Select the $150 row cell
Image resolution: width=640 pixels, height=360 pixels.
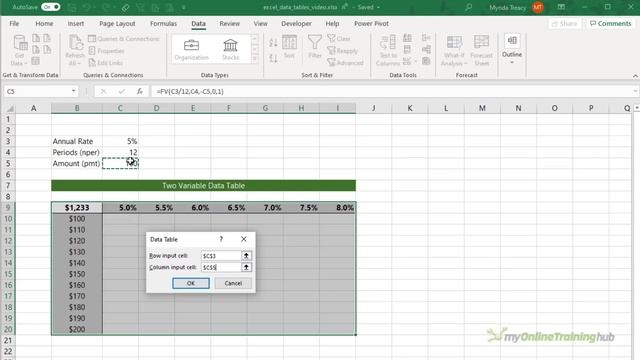[x=77, y=274]
